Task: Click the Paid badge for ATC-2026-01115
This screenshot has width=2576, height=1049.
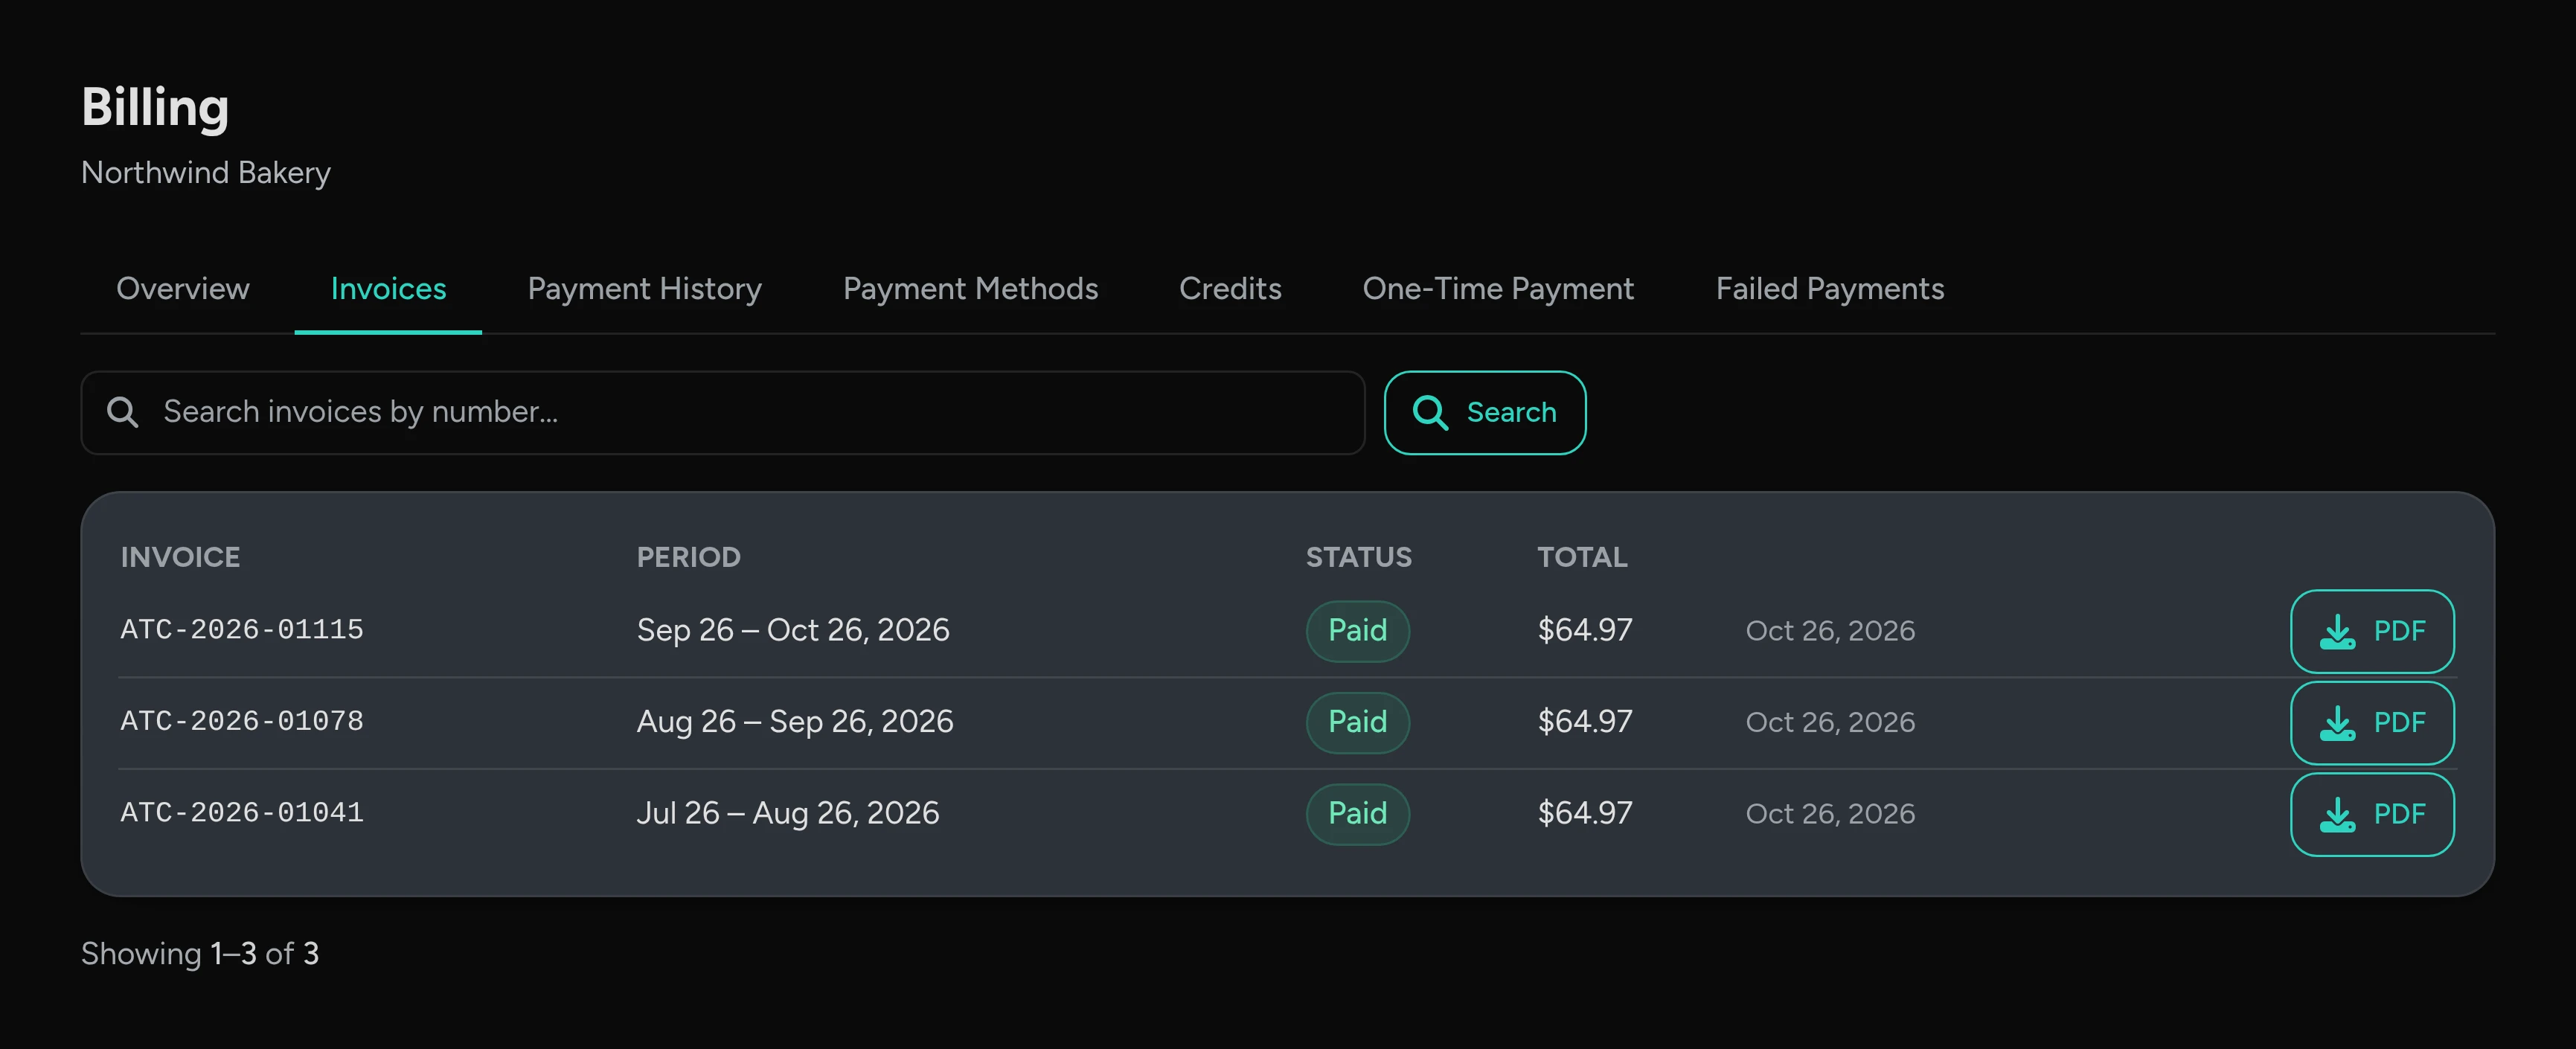Action: [x=1357, y=631]
